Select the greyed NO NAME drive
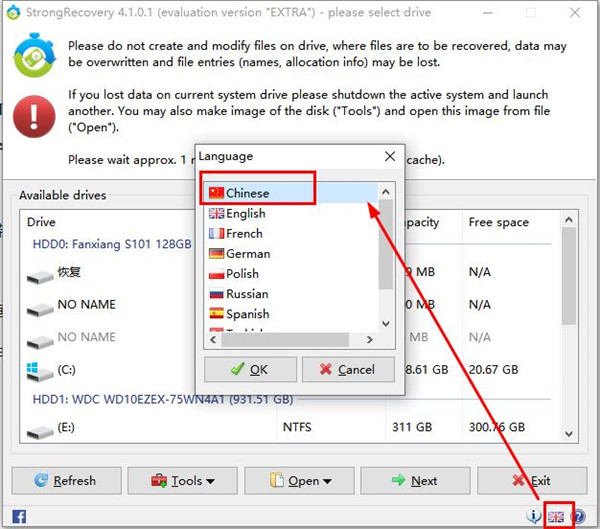600x529 pixels. [285, 338]
